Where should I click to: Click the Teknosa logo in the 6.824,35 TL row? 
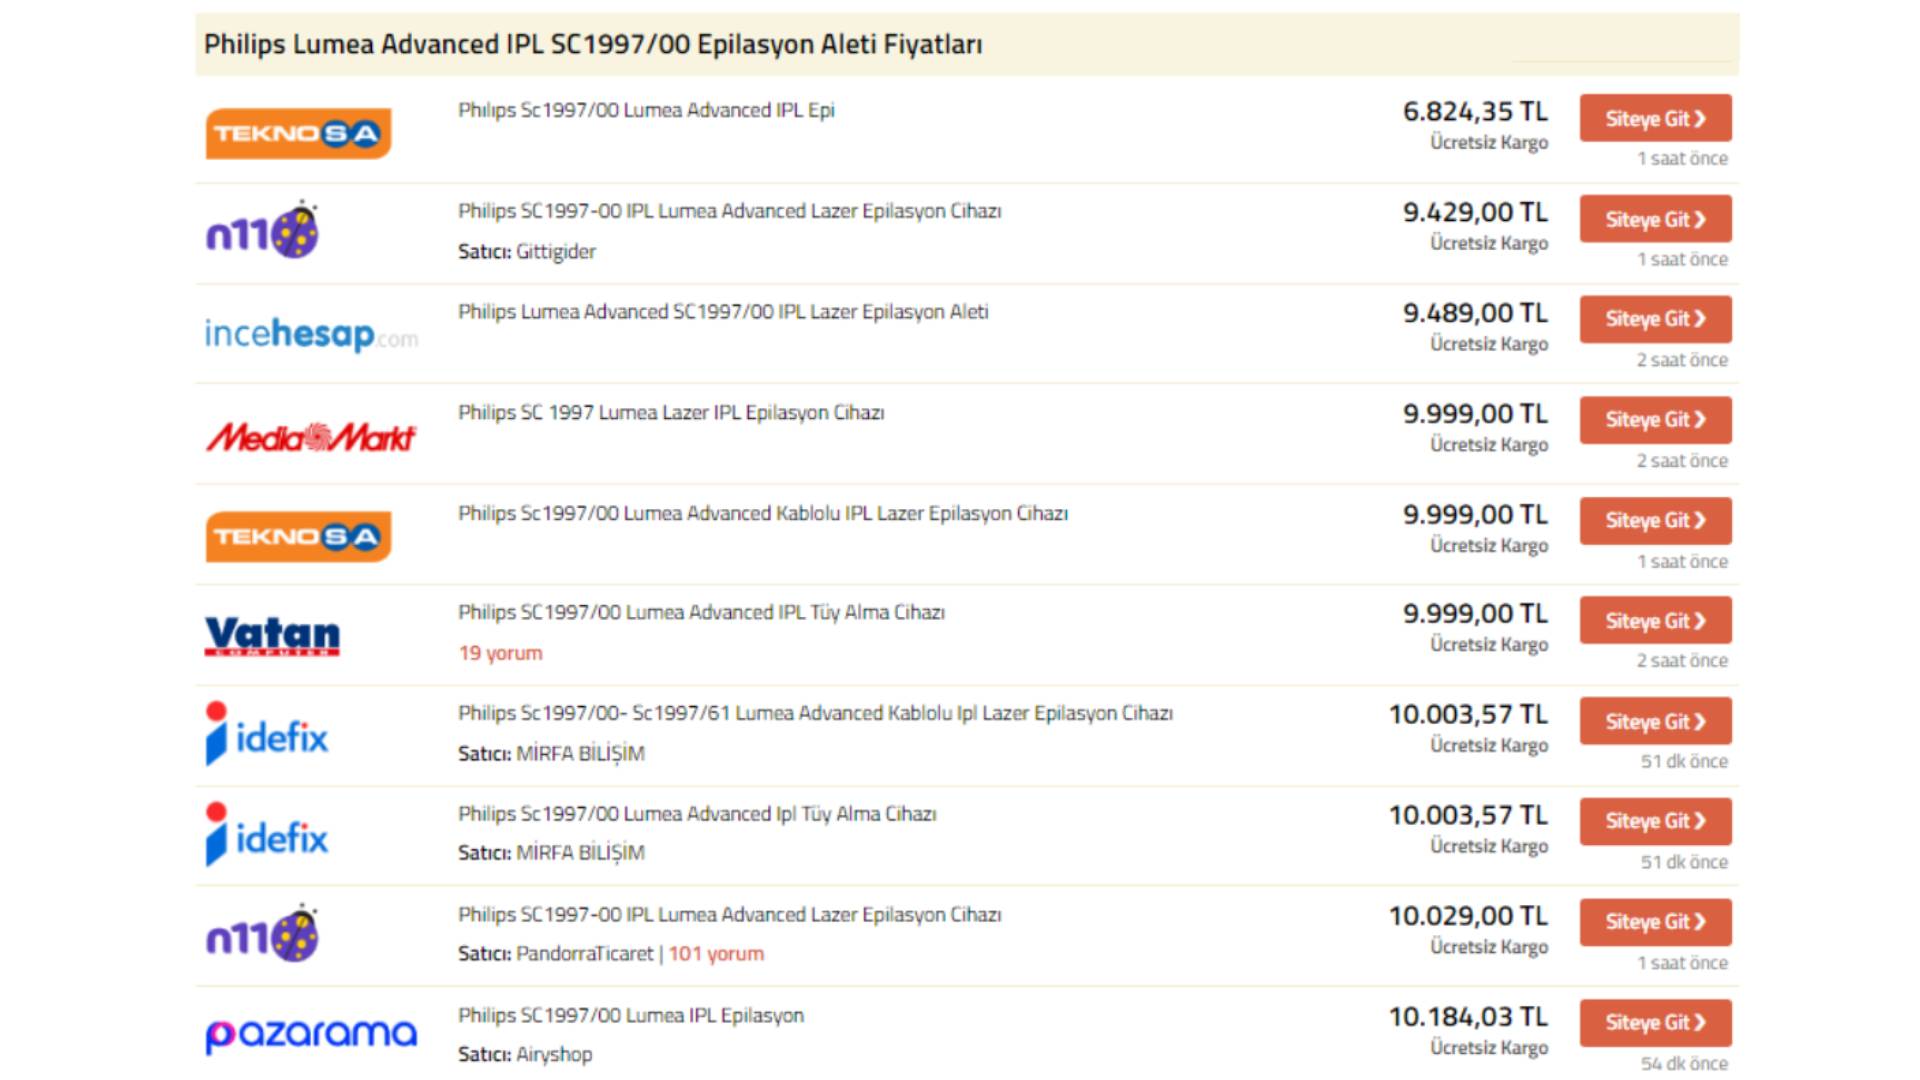coord(298,134)
